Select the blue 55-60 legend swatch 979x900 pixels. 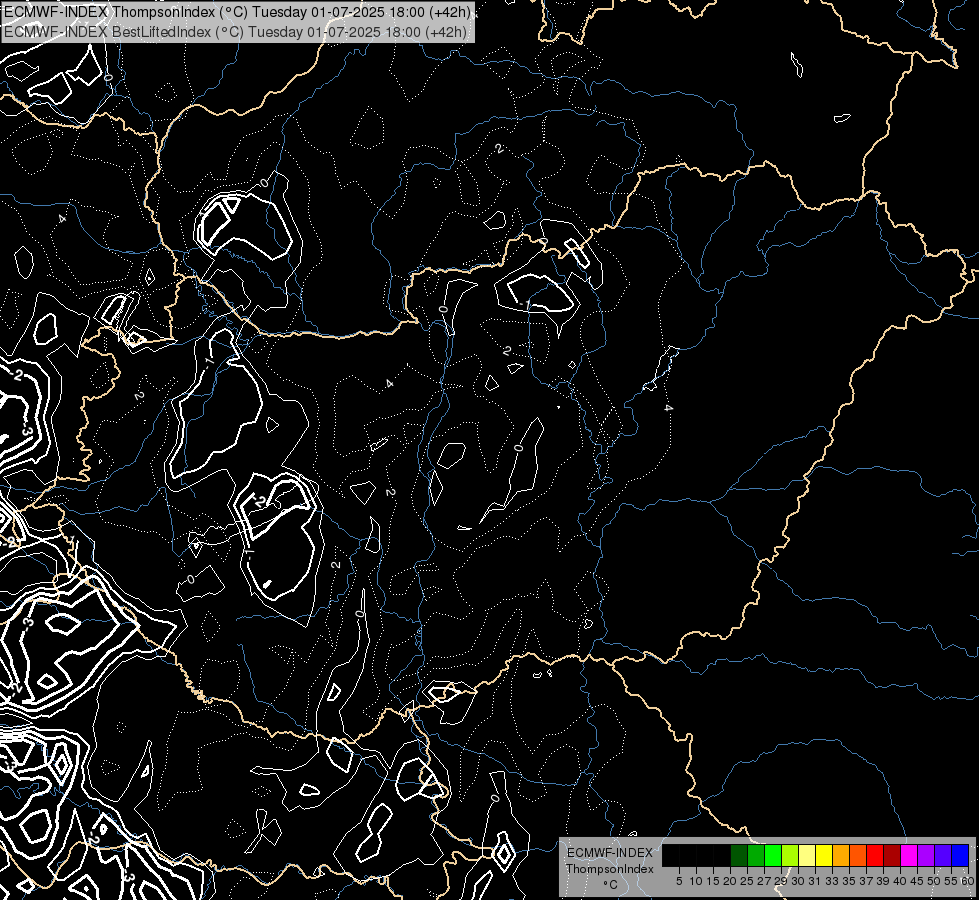pyautogui.click(x=960, y=855)
